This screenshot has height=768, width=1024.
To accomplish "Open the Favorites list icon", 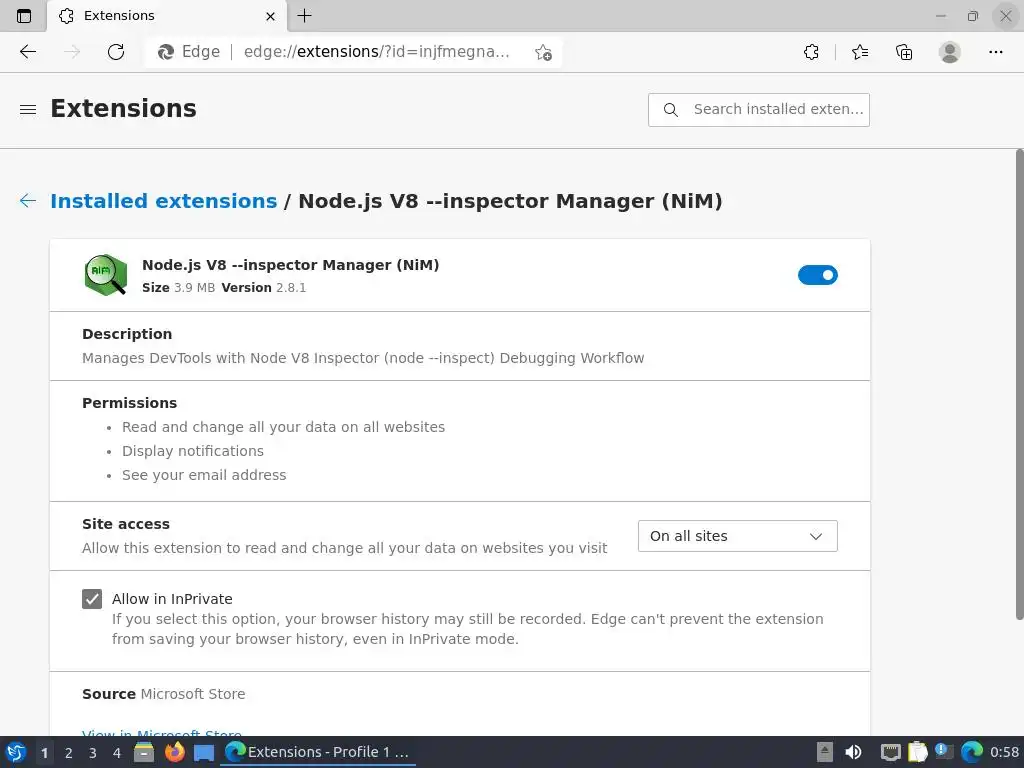I will click(x=860, y=52).
